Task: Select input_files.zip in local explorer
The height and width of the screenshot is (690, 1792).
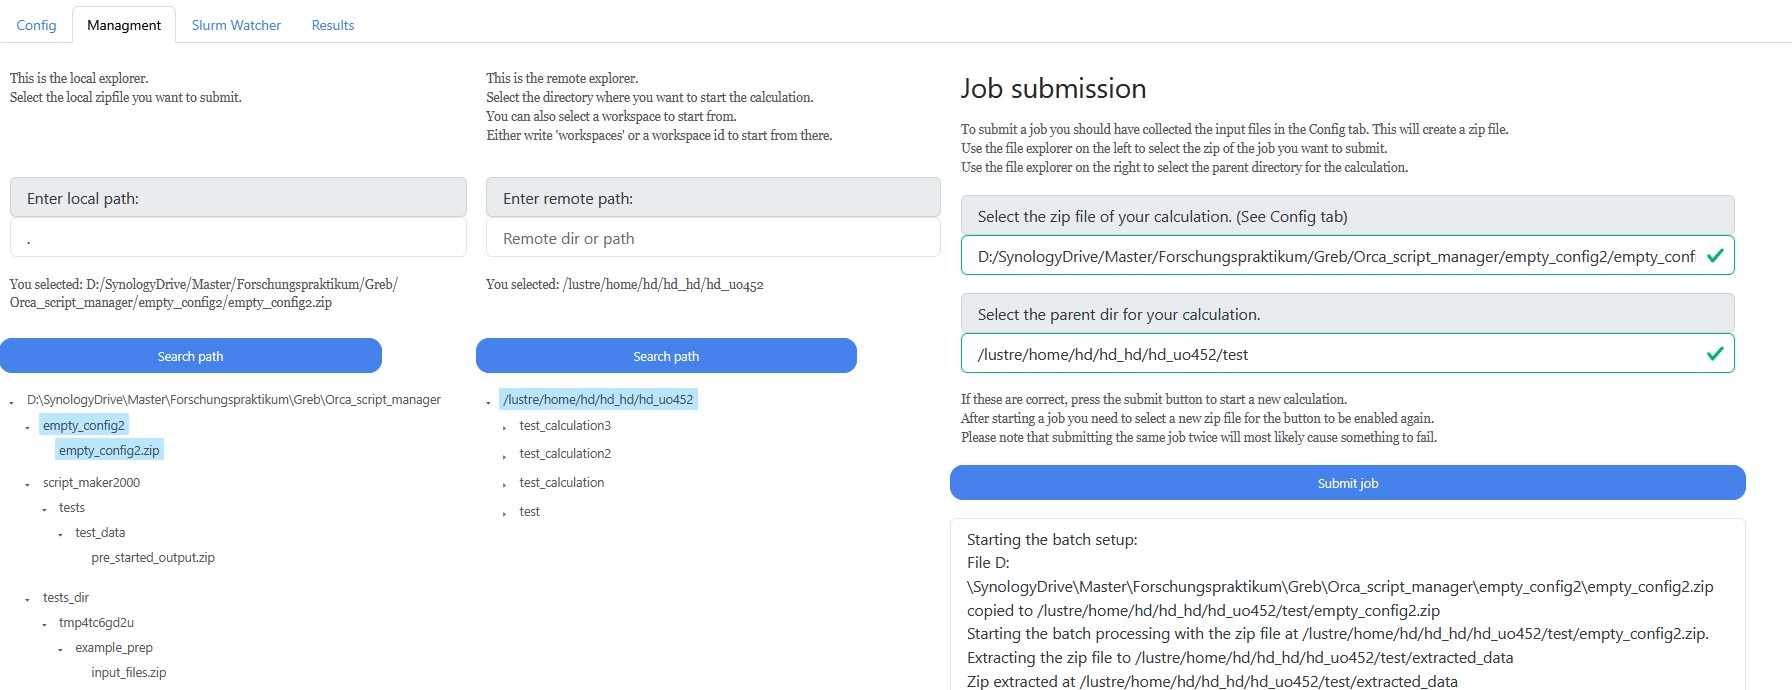Action: click(x=129, y=673)
